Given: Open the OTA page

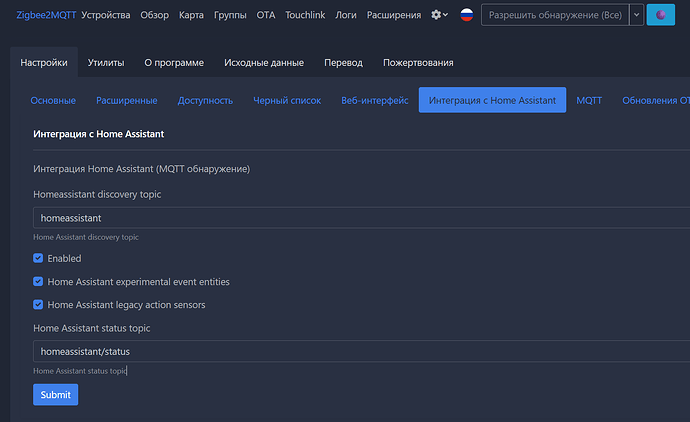Looking at the screenshot, I should pyautogui.click(x=266, y=15).
